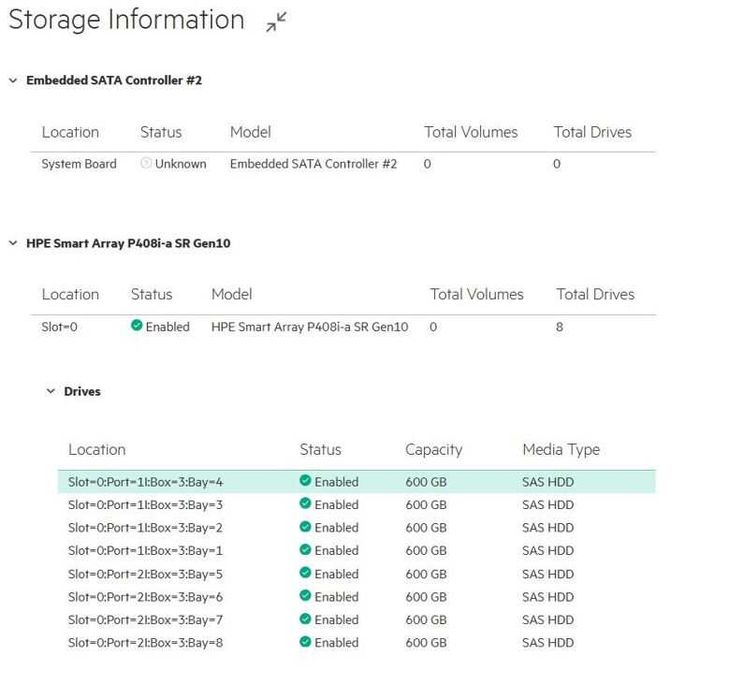Click Enabled status icon for Bay=6 drive
The width and height of the screenshot is (729, 699).
[305, 595]
